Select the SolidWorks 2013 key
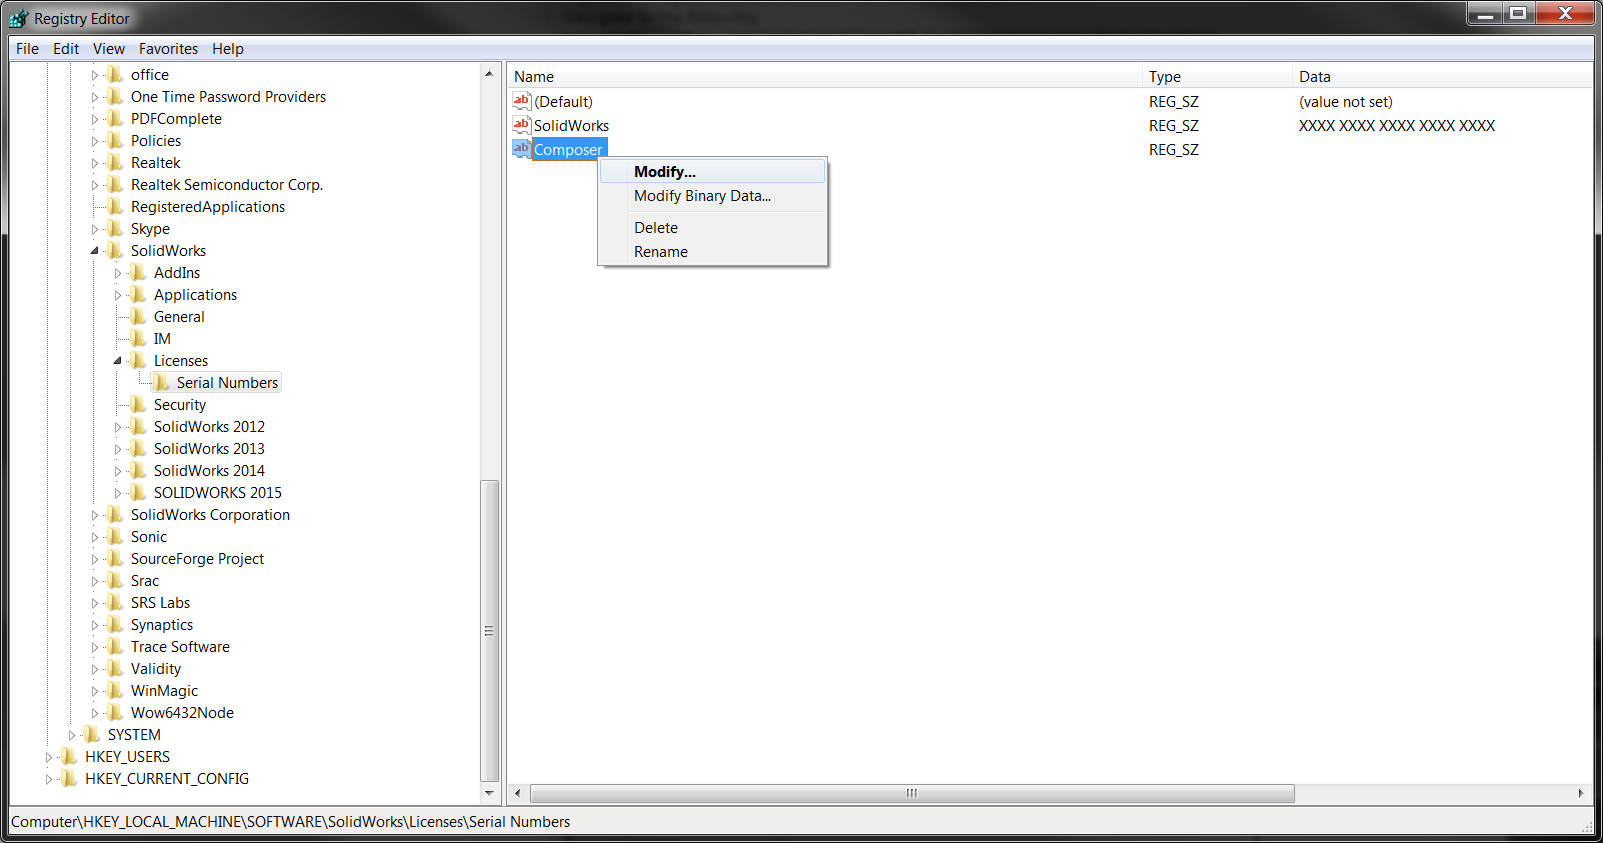The height and width of the screenshot is (843, 1603). [x=209, y=449]
